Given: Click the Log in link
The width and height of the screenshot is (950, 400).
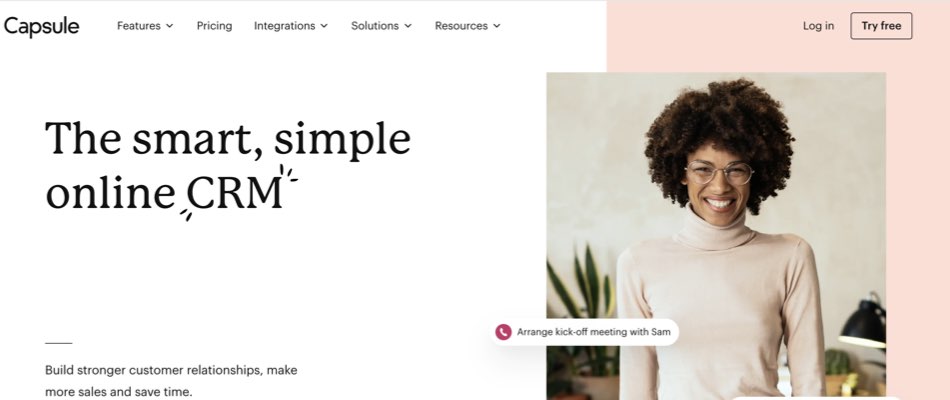Looking at the screenshot, I should tap(819, 26).
